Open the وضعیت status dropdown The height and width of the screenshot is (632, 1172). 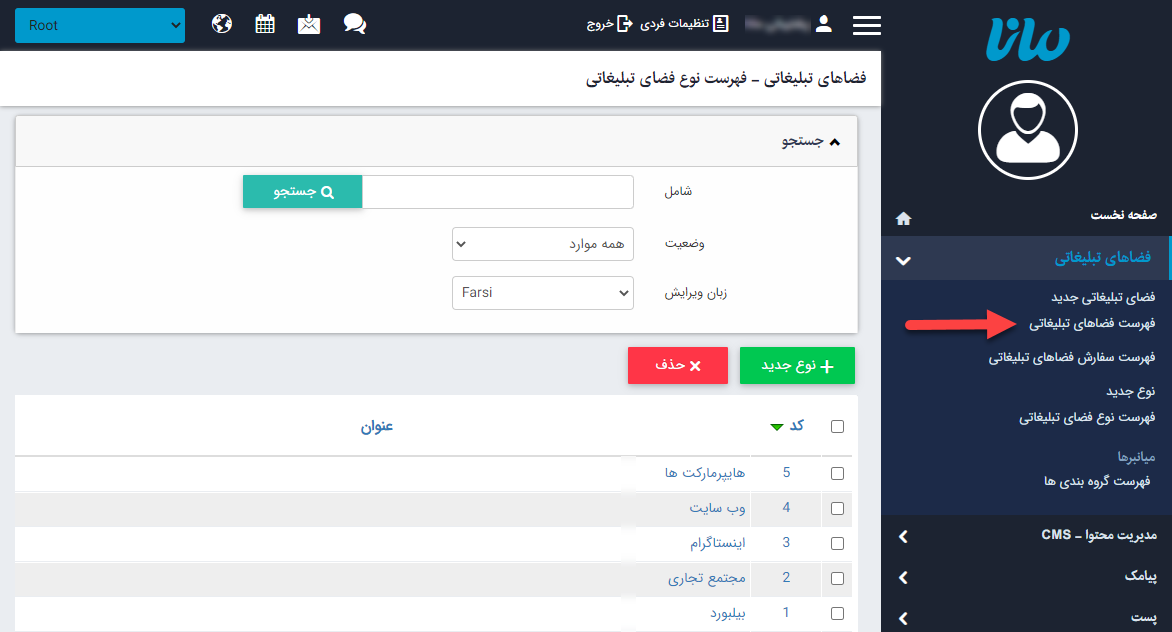pos(543,243)
